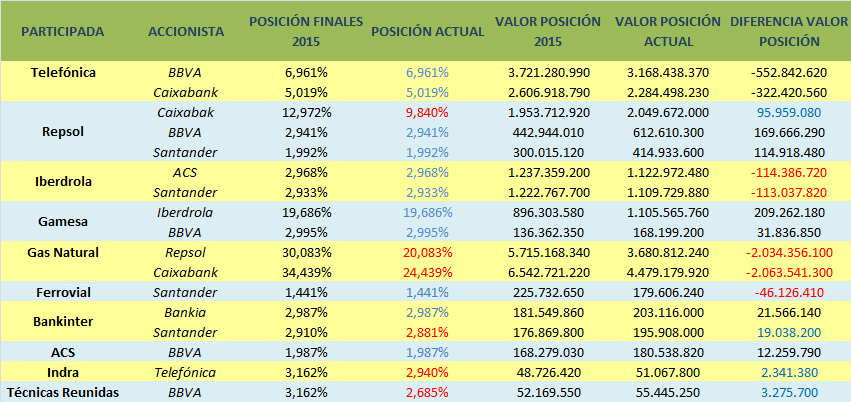The image size is (851, 402).
Task: Select the Repsol participada cell
Action: tap(62, 131)
